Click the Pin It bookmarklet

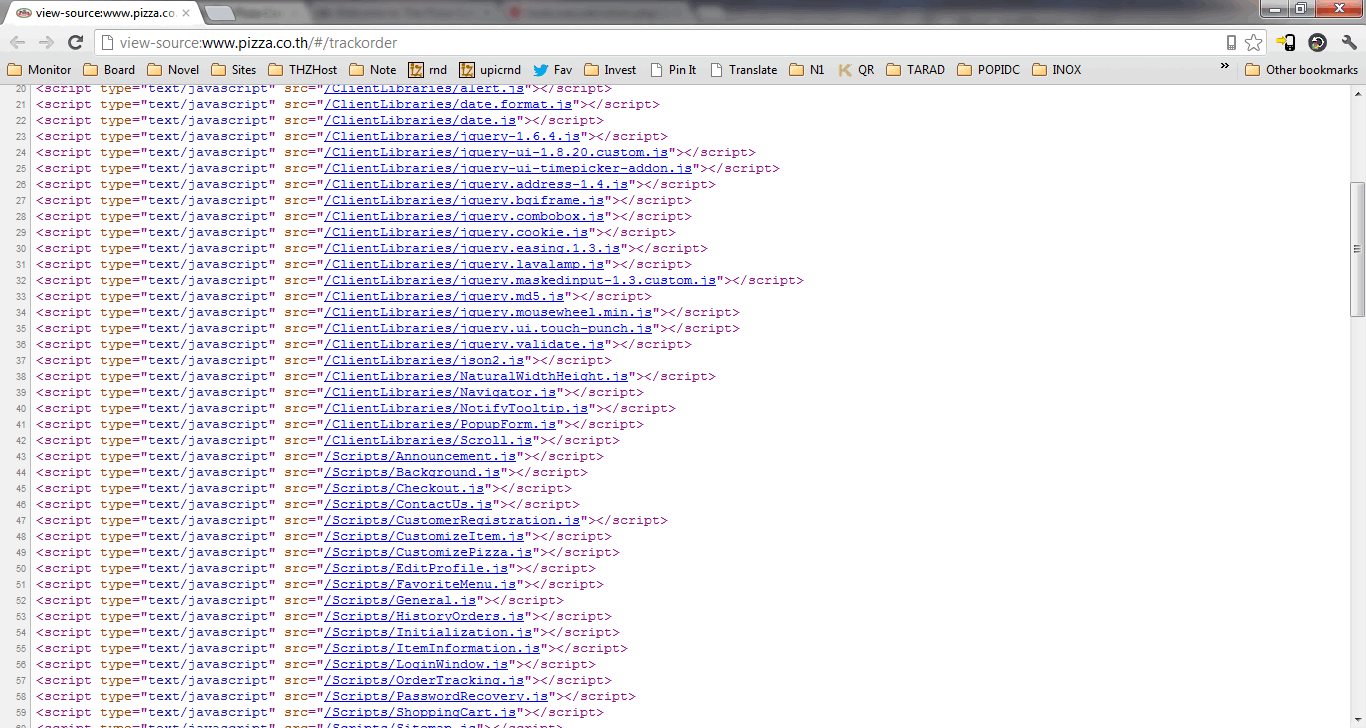[x=673, y=70]
